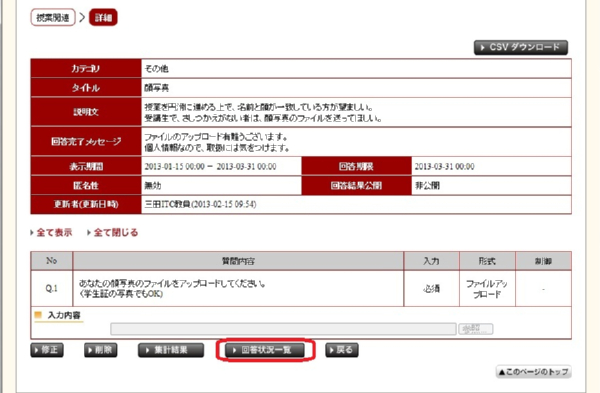Expand all with 全て表示 link
The image size is (600, 393).
51,232
